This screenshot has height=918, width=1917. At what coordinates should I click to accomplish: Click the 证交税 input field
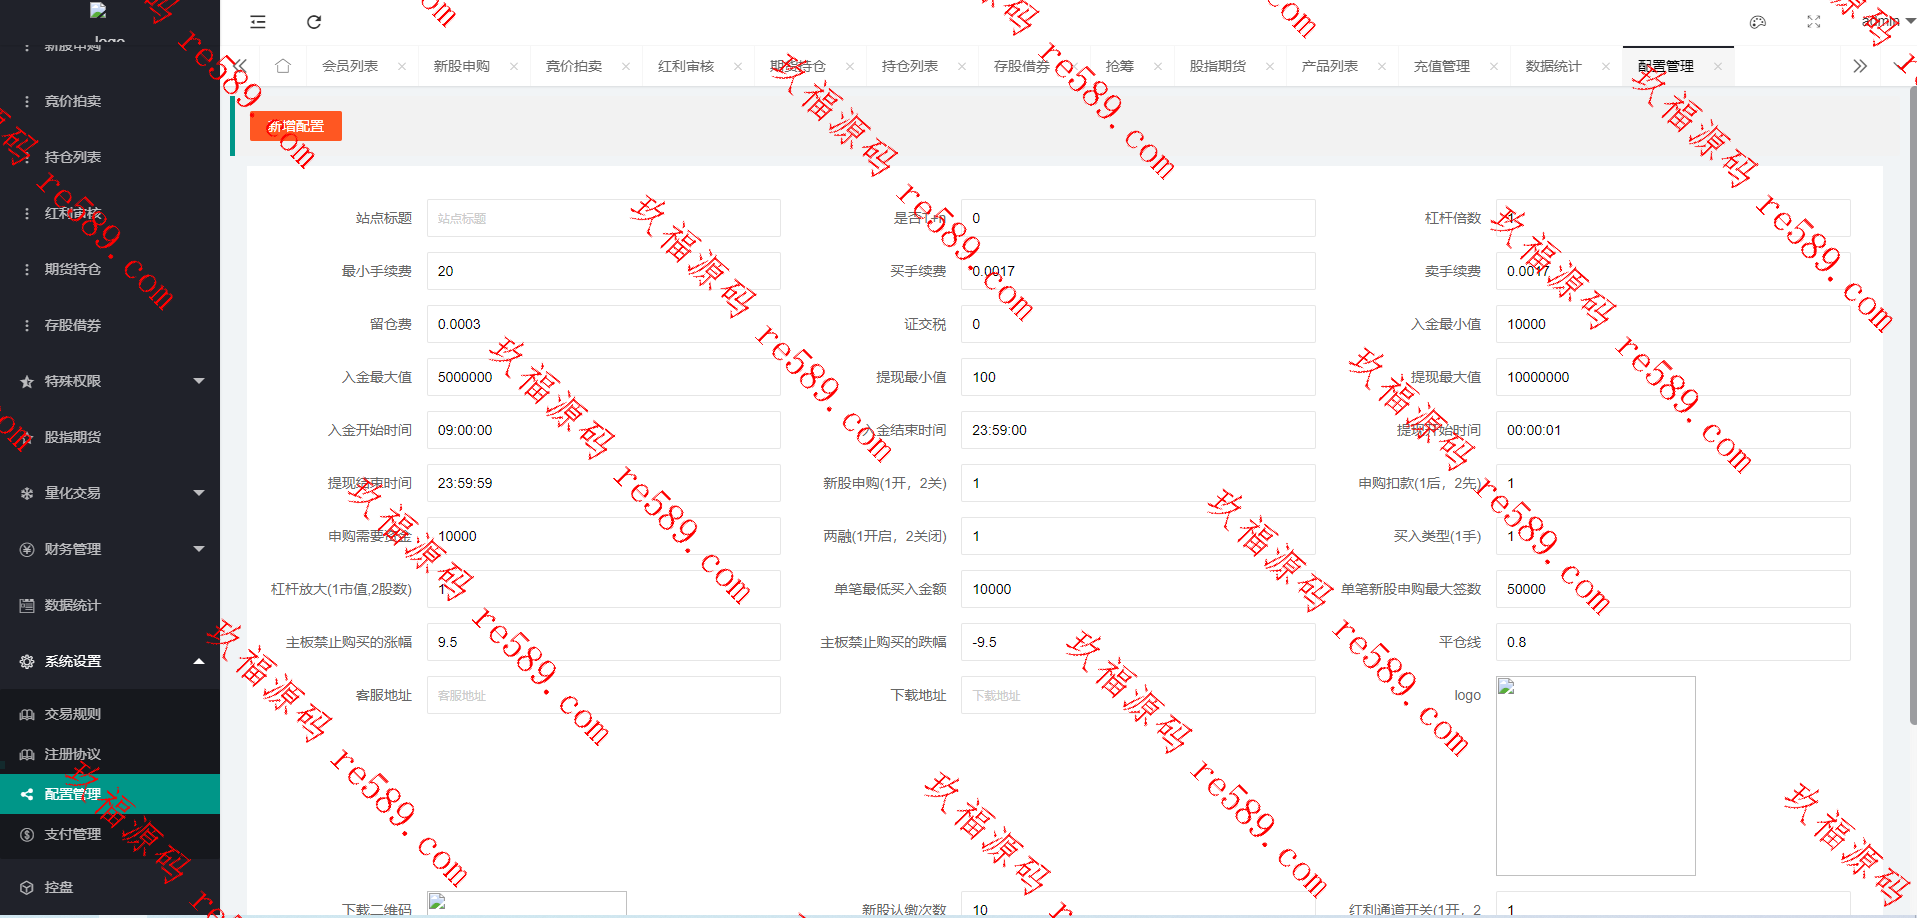point(1138,324)
